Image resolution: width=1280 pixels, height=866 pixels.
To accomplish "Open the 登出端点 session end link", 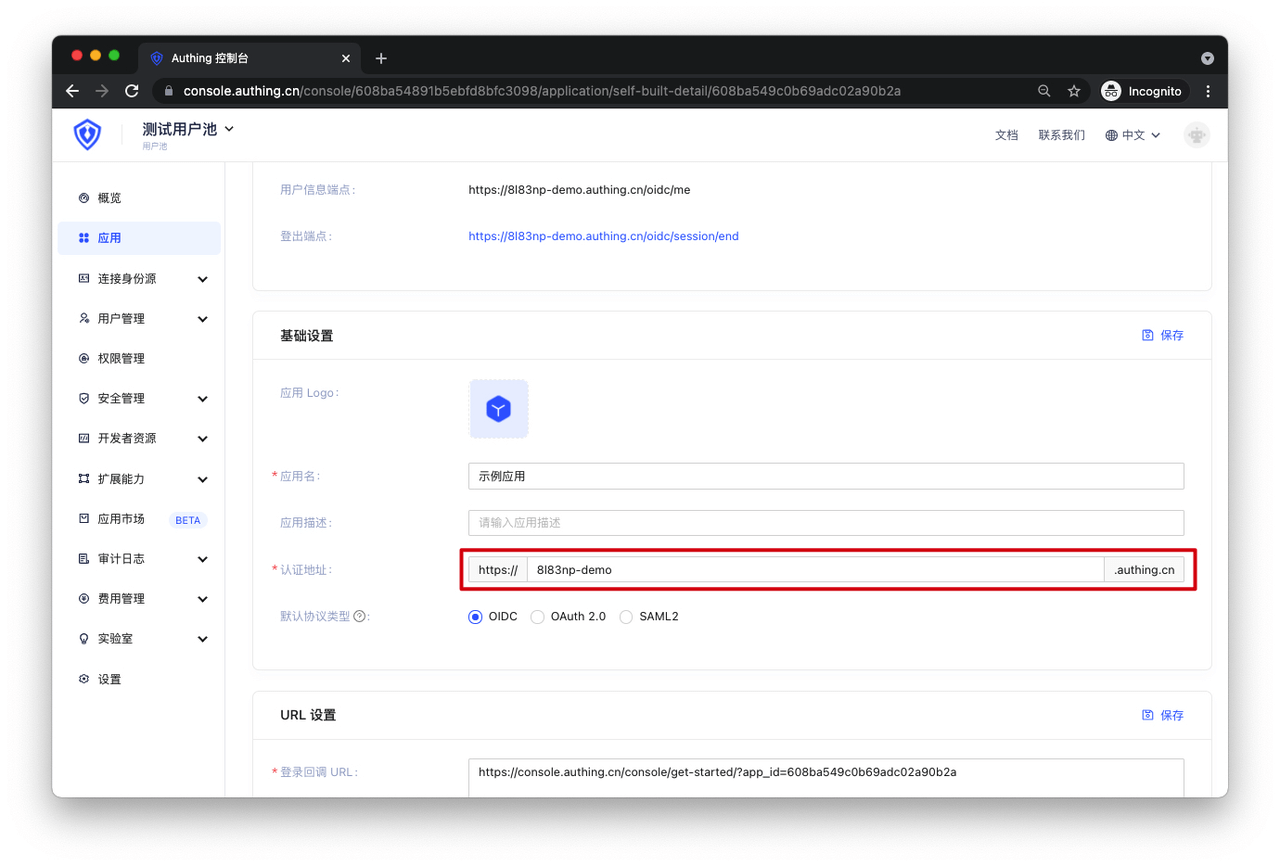I will 603,236.
